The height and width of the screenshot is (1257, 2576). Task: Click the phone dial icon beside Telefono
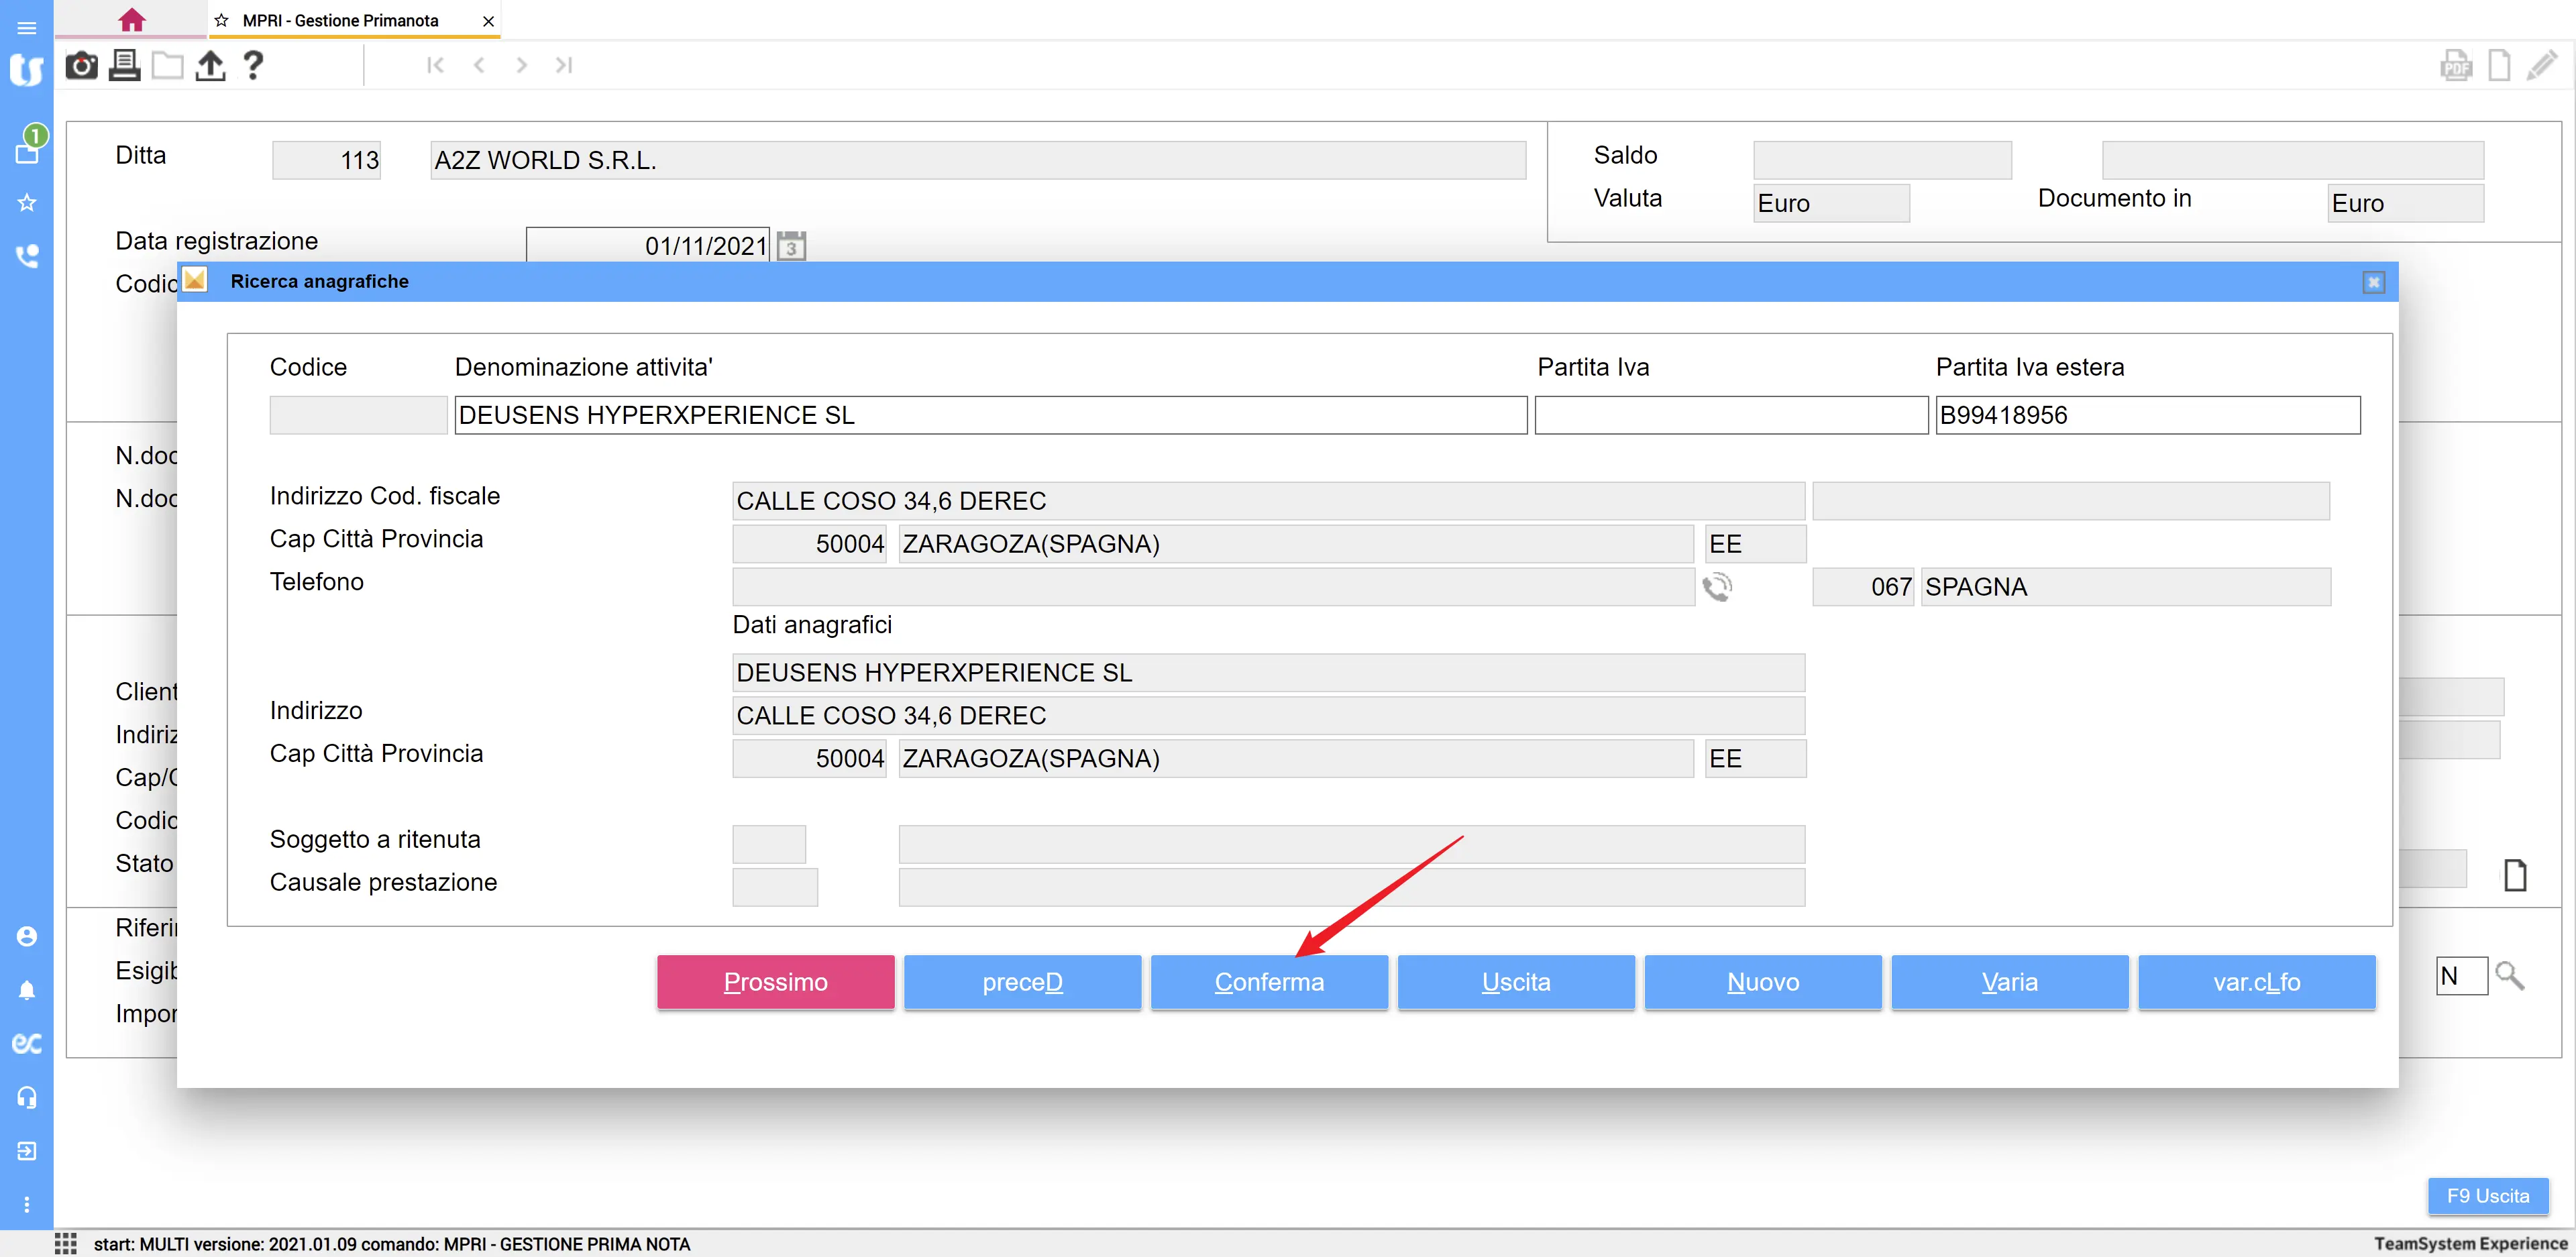coord(1717,587)
